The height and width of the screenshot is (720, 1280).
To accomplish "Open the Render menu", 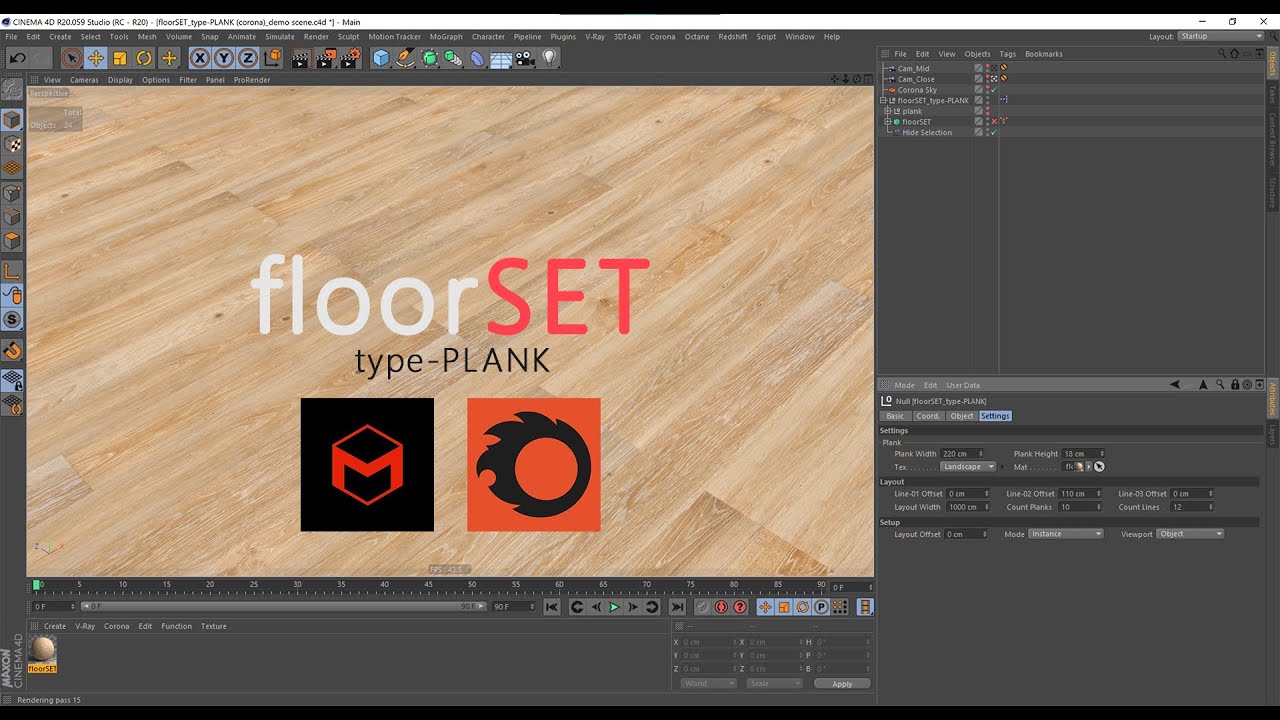I will tap(316, 37).
